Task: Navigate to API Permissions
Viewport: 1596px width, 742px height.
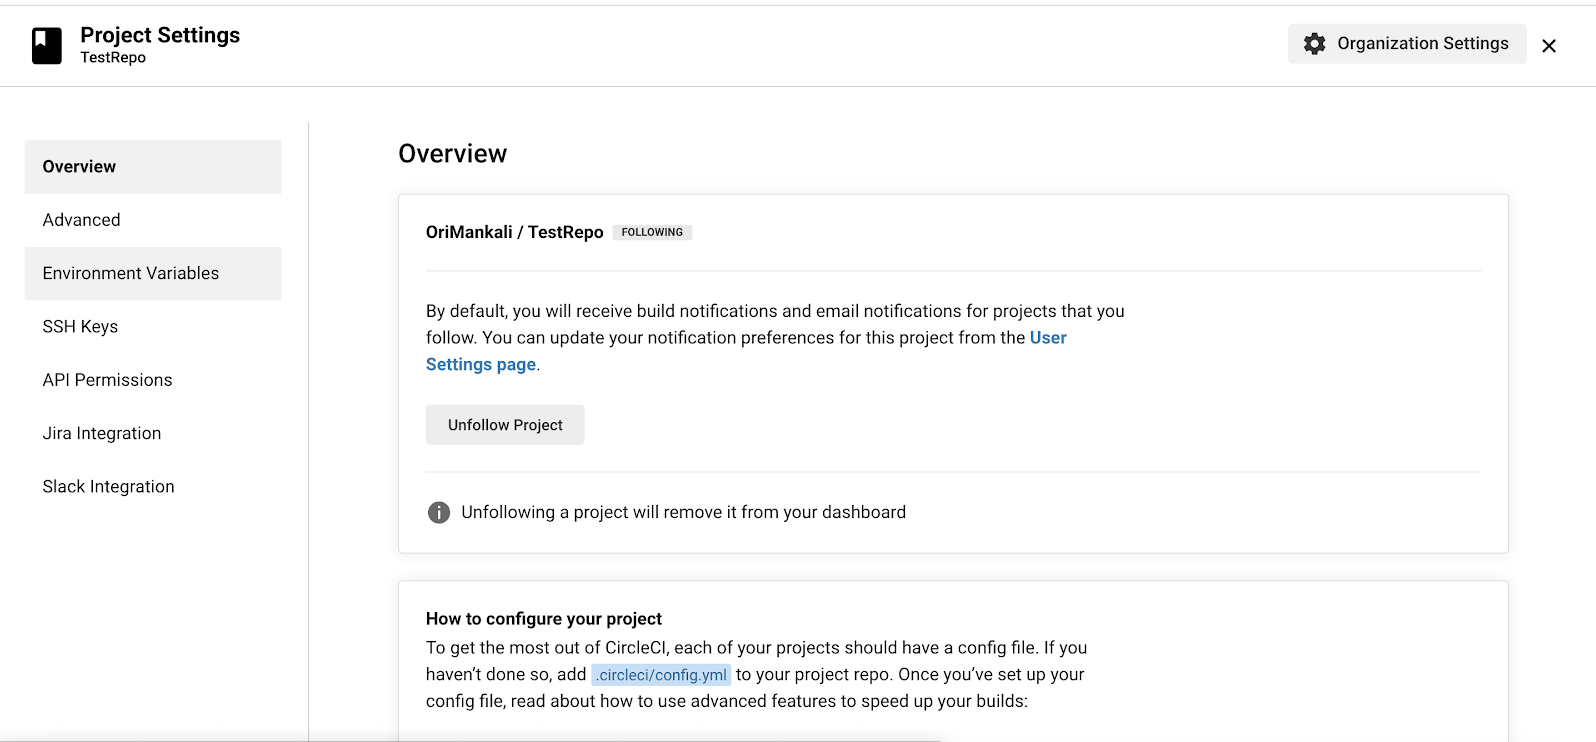Action: coord(153,380)
